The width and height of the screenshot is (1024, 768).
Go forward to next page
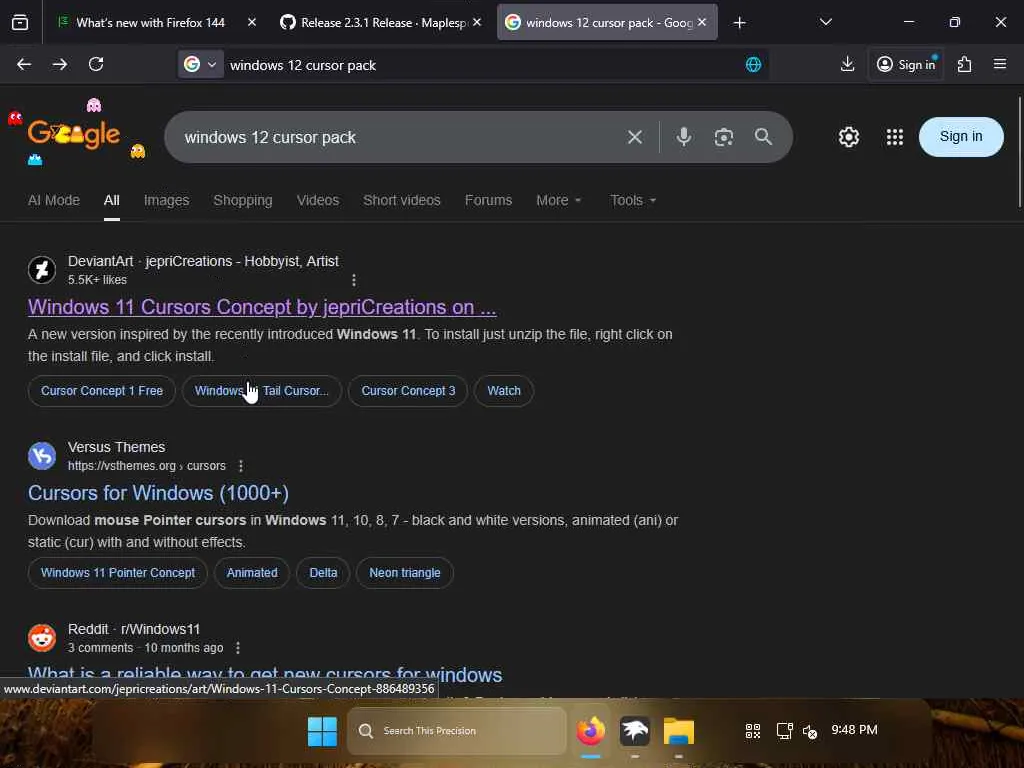point(60,64)
